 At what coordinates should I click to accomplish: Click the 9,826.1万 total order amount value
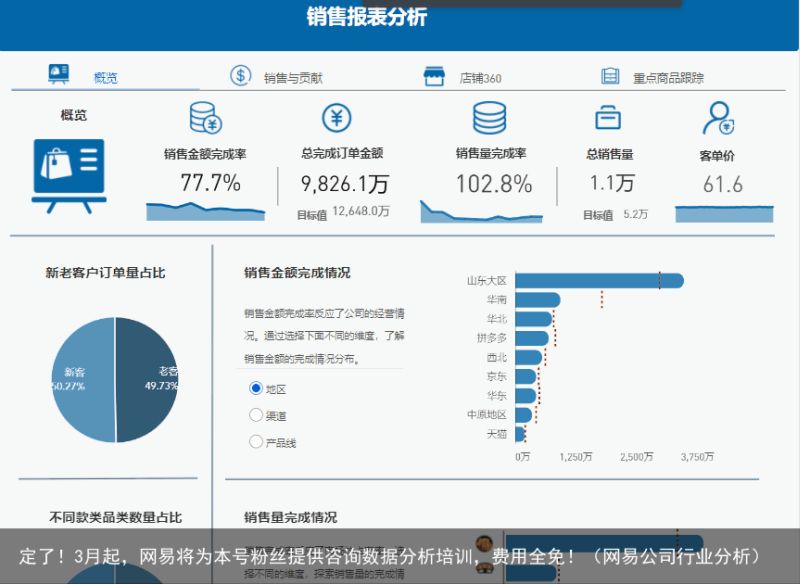(x=345, y=184)
